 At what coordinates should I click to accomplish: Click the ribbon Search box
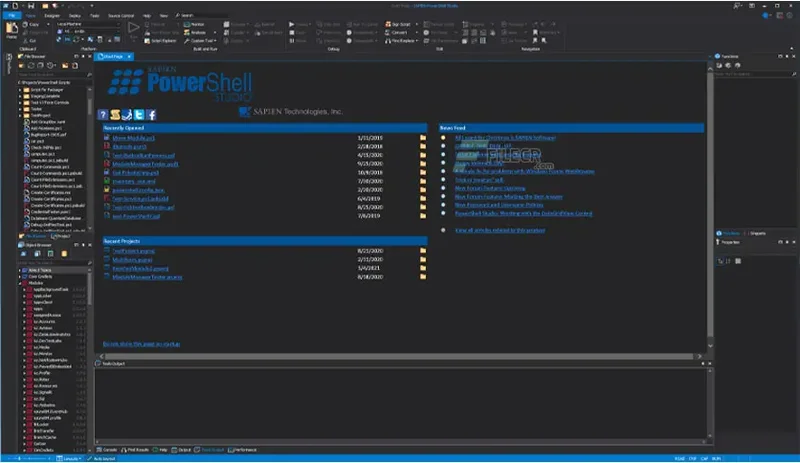click(x=204, y=15)
